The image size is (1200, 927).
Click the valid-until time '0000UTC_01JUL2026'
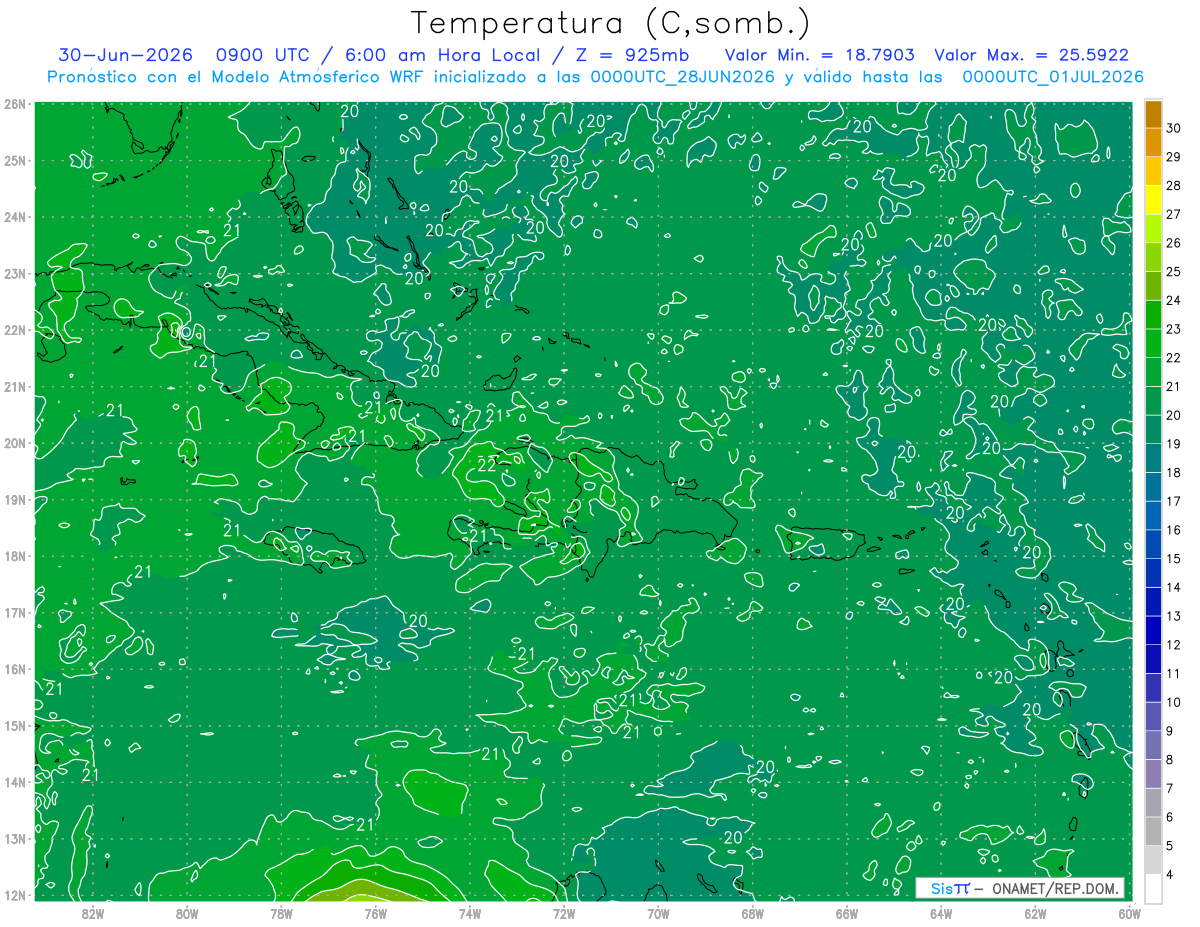(x=1053, y=77)
